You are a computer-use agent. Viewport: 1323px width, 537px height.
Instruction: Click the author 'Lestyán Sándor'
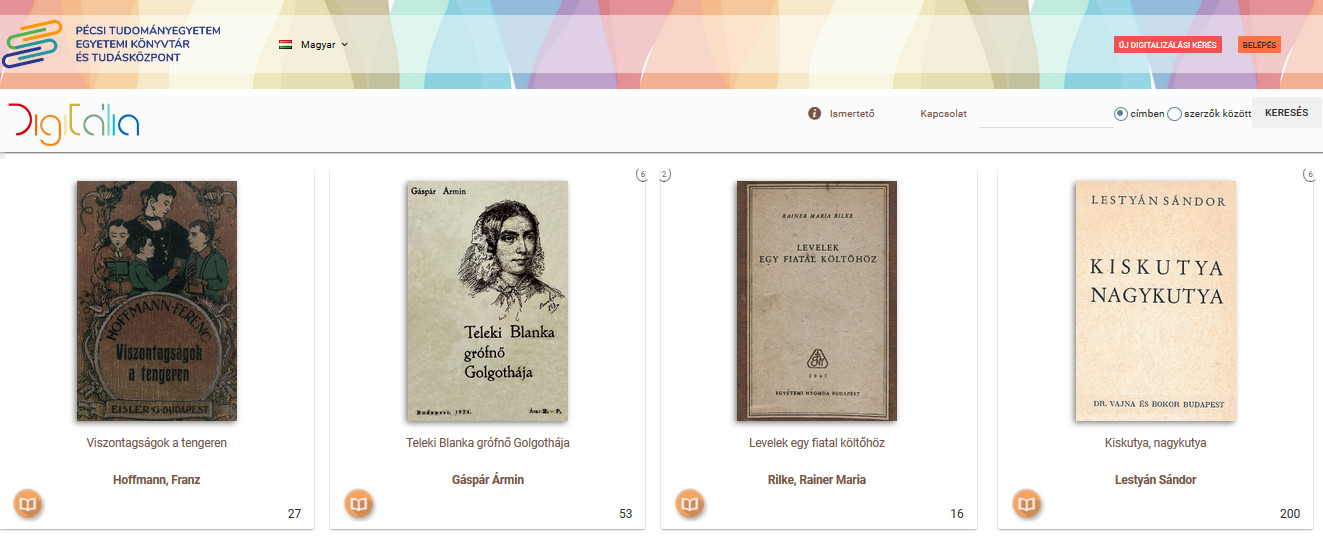[x=1155, y=480]
